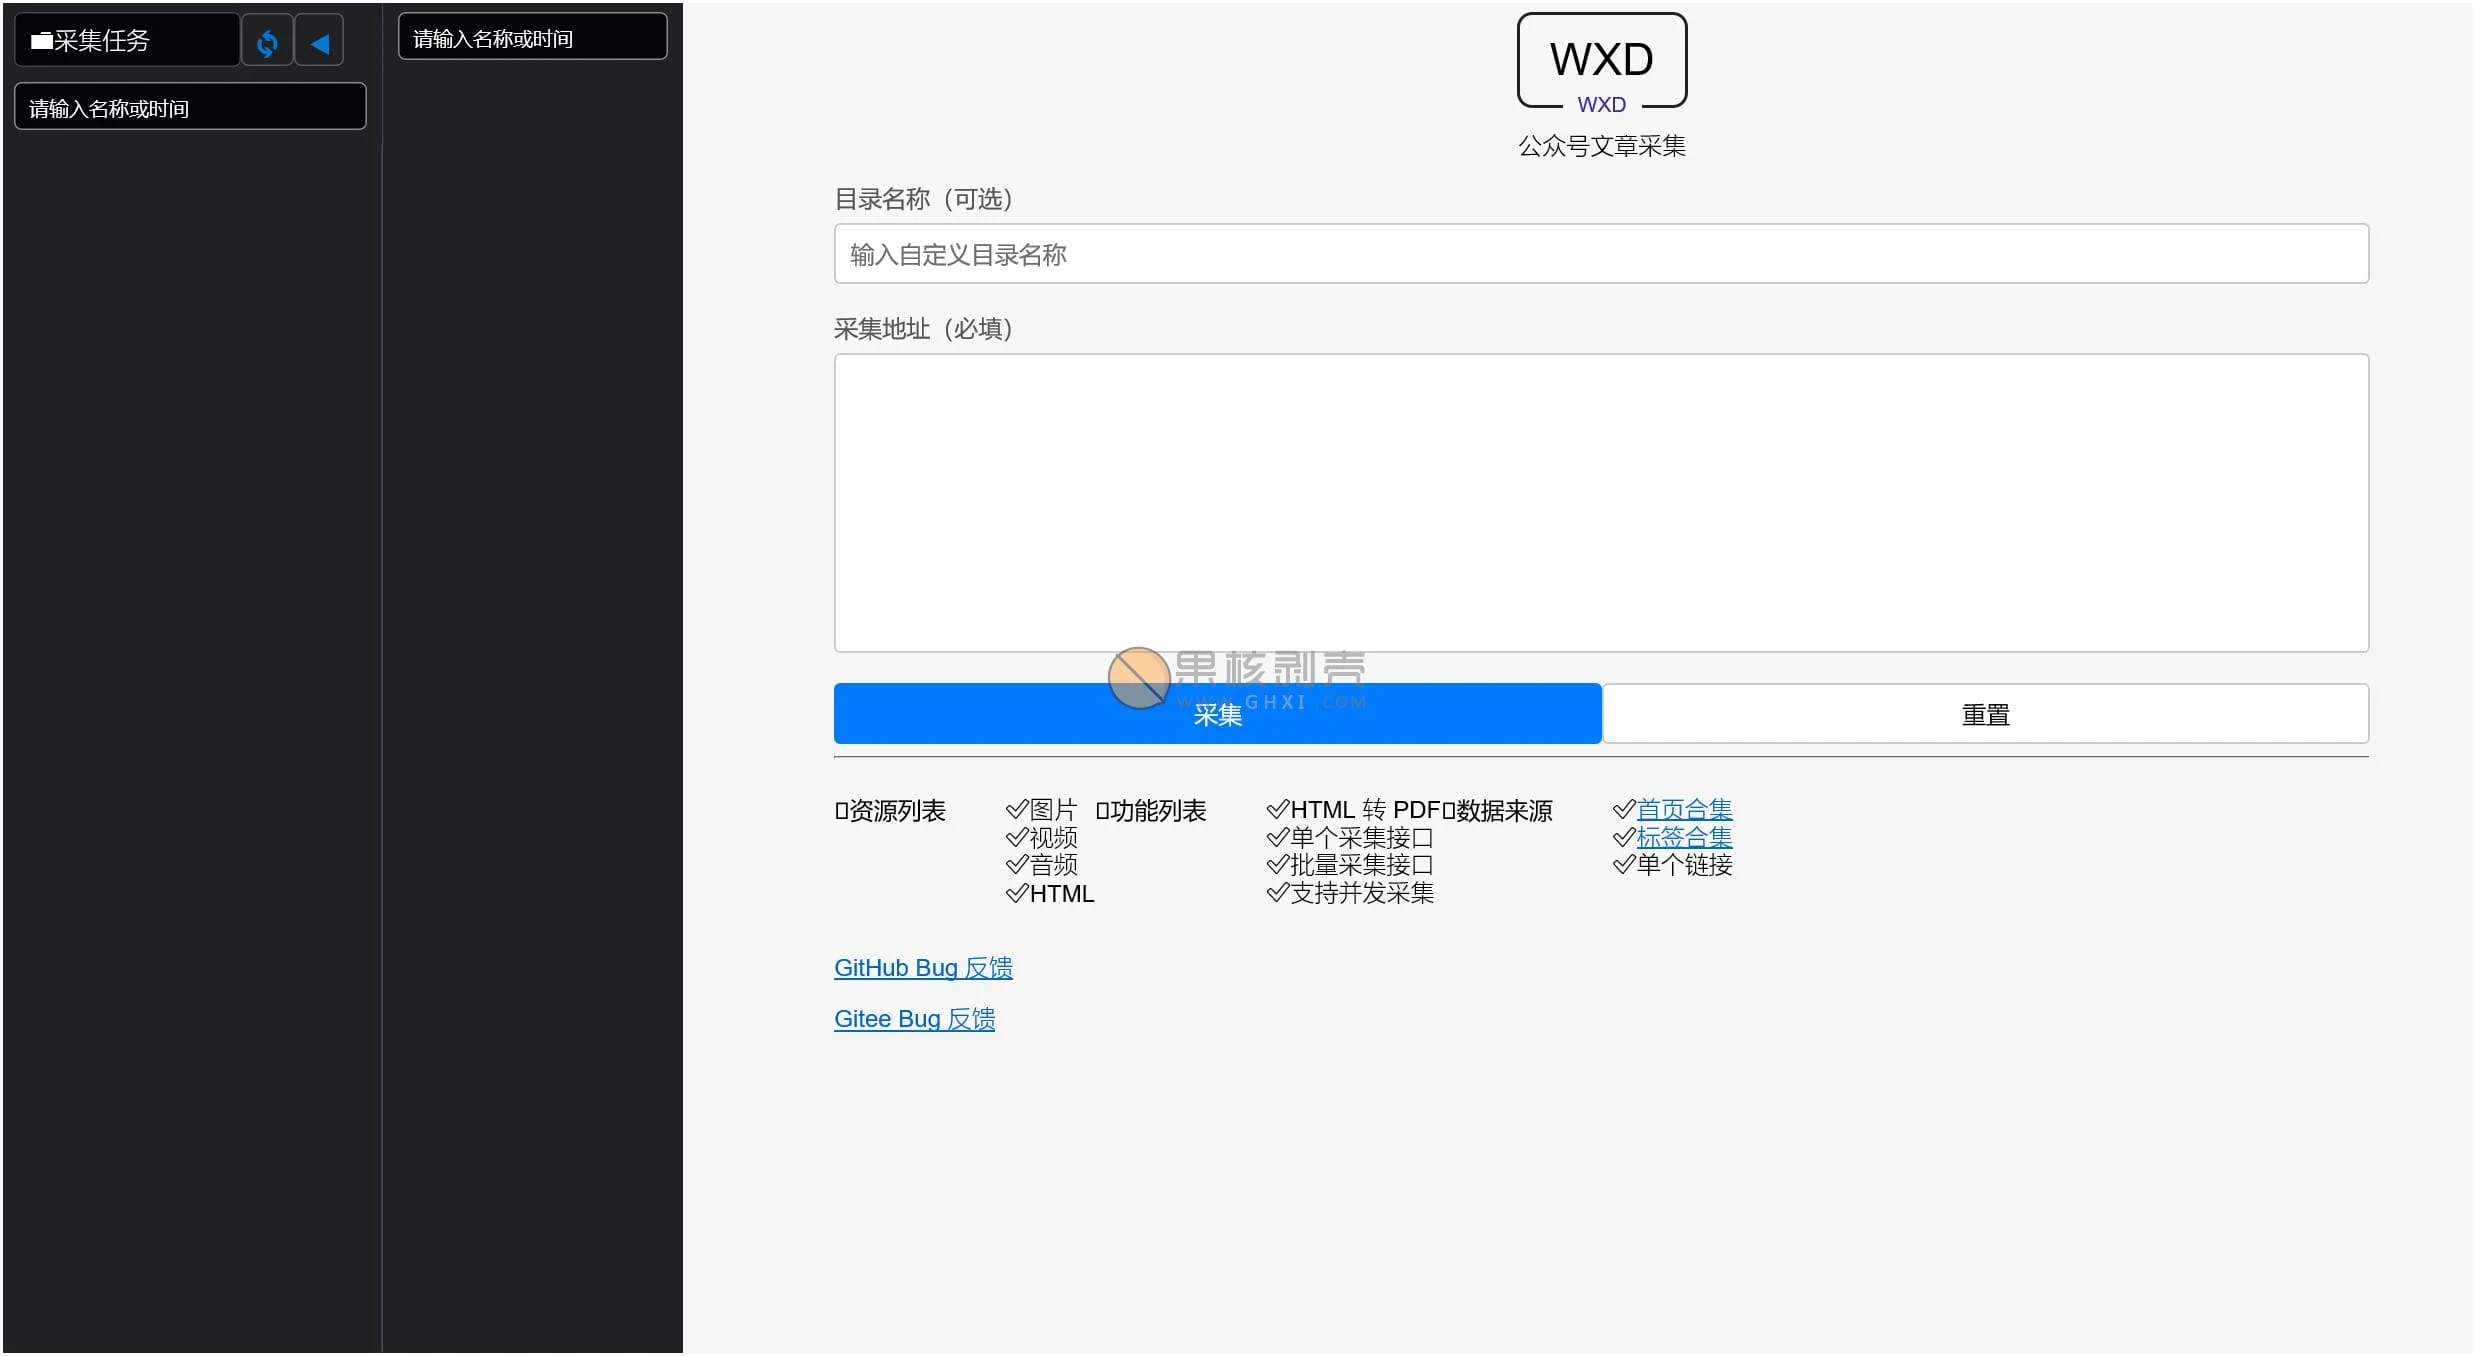Click the 单个链接 source item
This screenshot has width=2476, height=1356.
(x=1672, y=865)
